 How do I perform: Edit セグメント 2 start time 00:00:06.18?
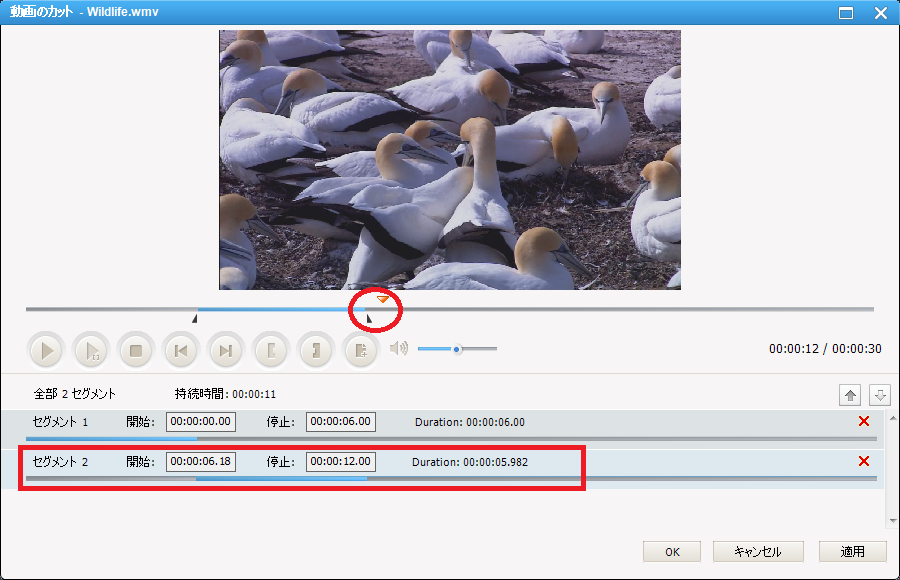coord(201,461)
